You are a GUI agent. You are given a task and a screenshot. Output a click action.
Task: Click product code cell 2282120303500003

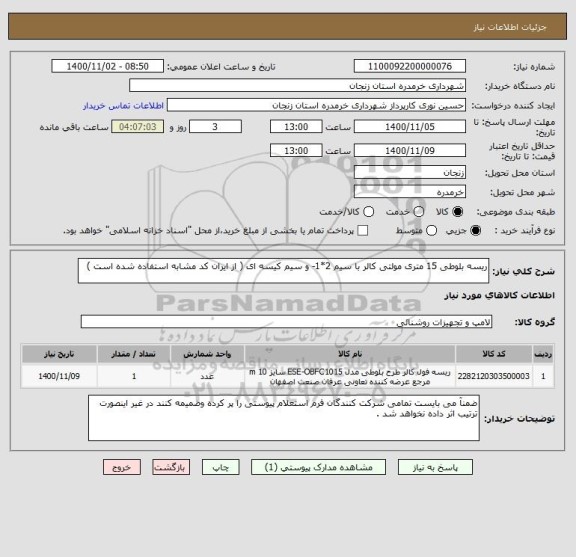click(494, 376)
